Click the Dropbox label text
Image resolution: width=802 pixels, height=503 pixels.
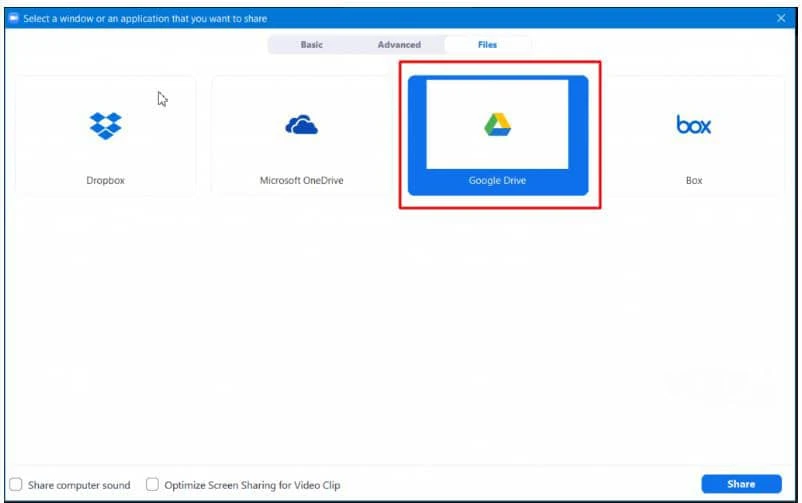point(105,180)
